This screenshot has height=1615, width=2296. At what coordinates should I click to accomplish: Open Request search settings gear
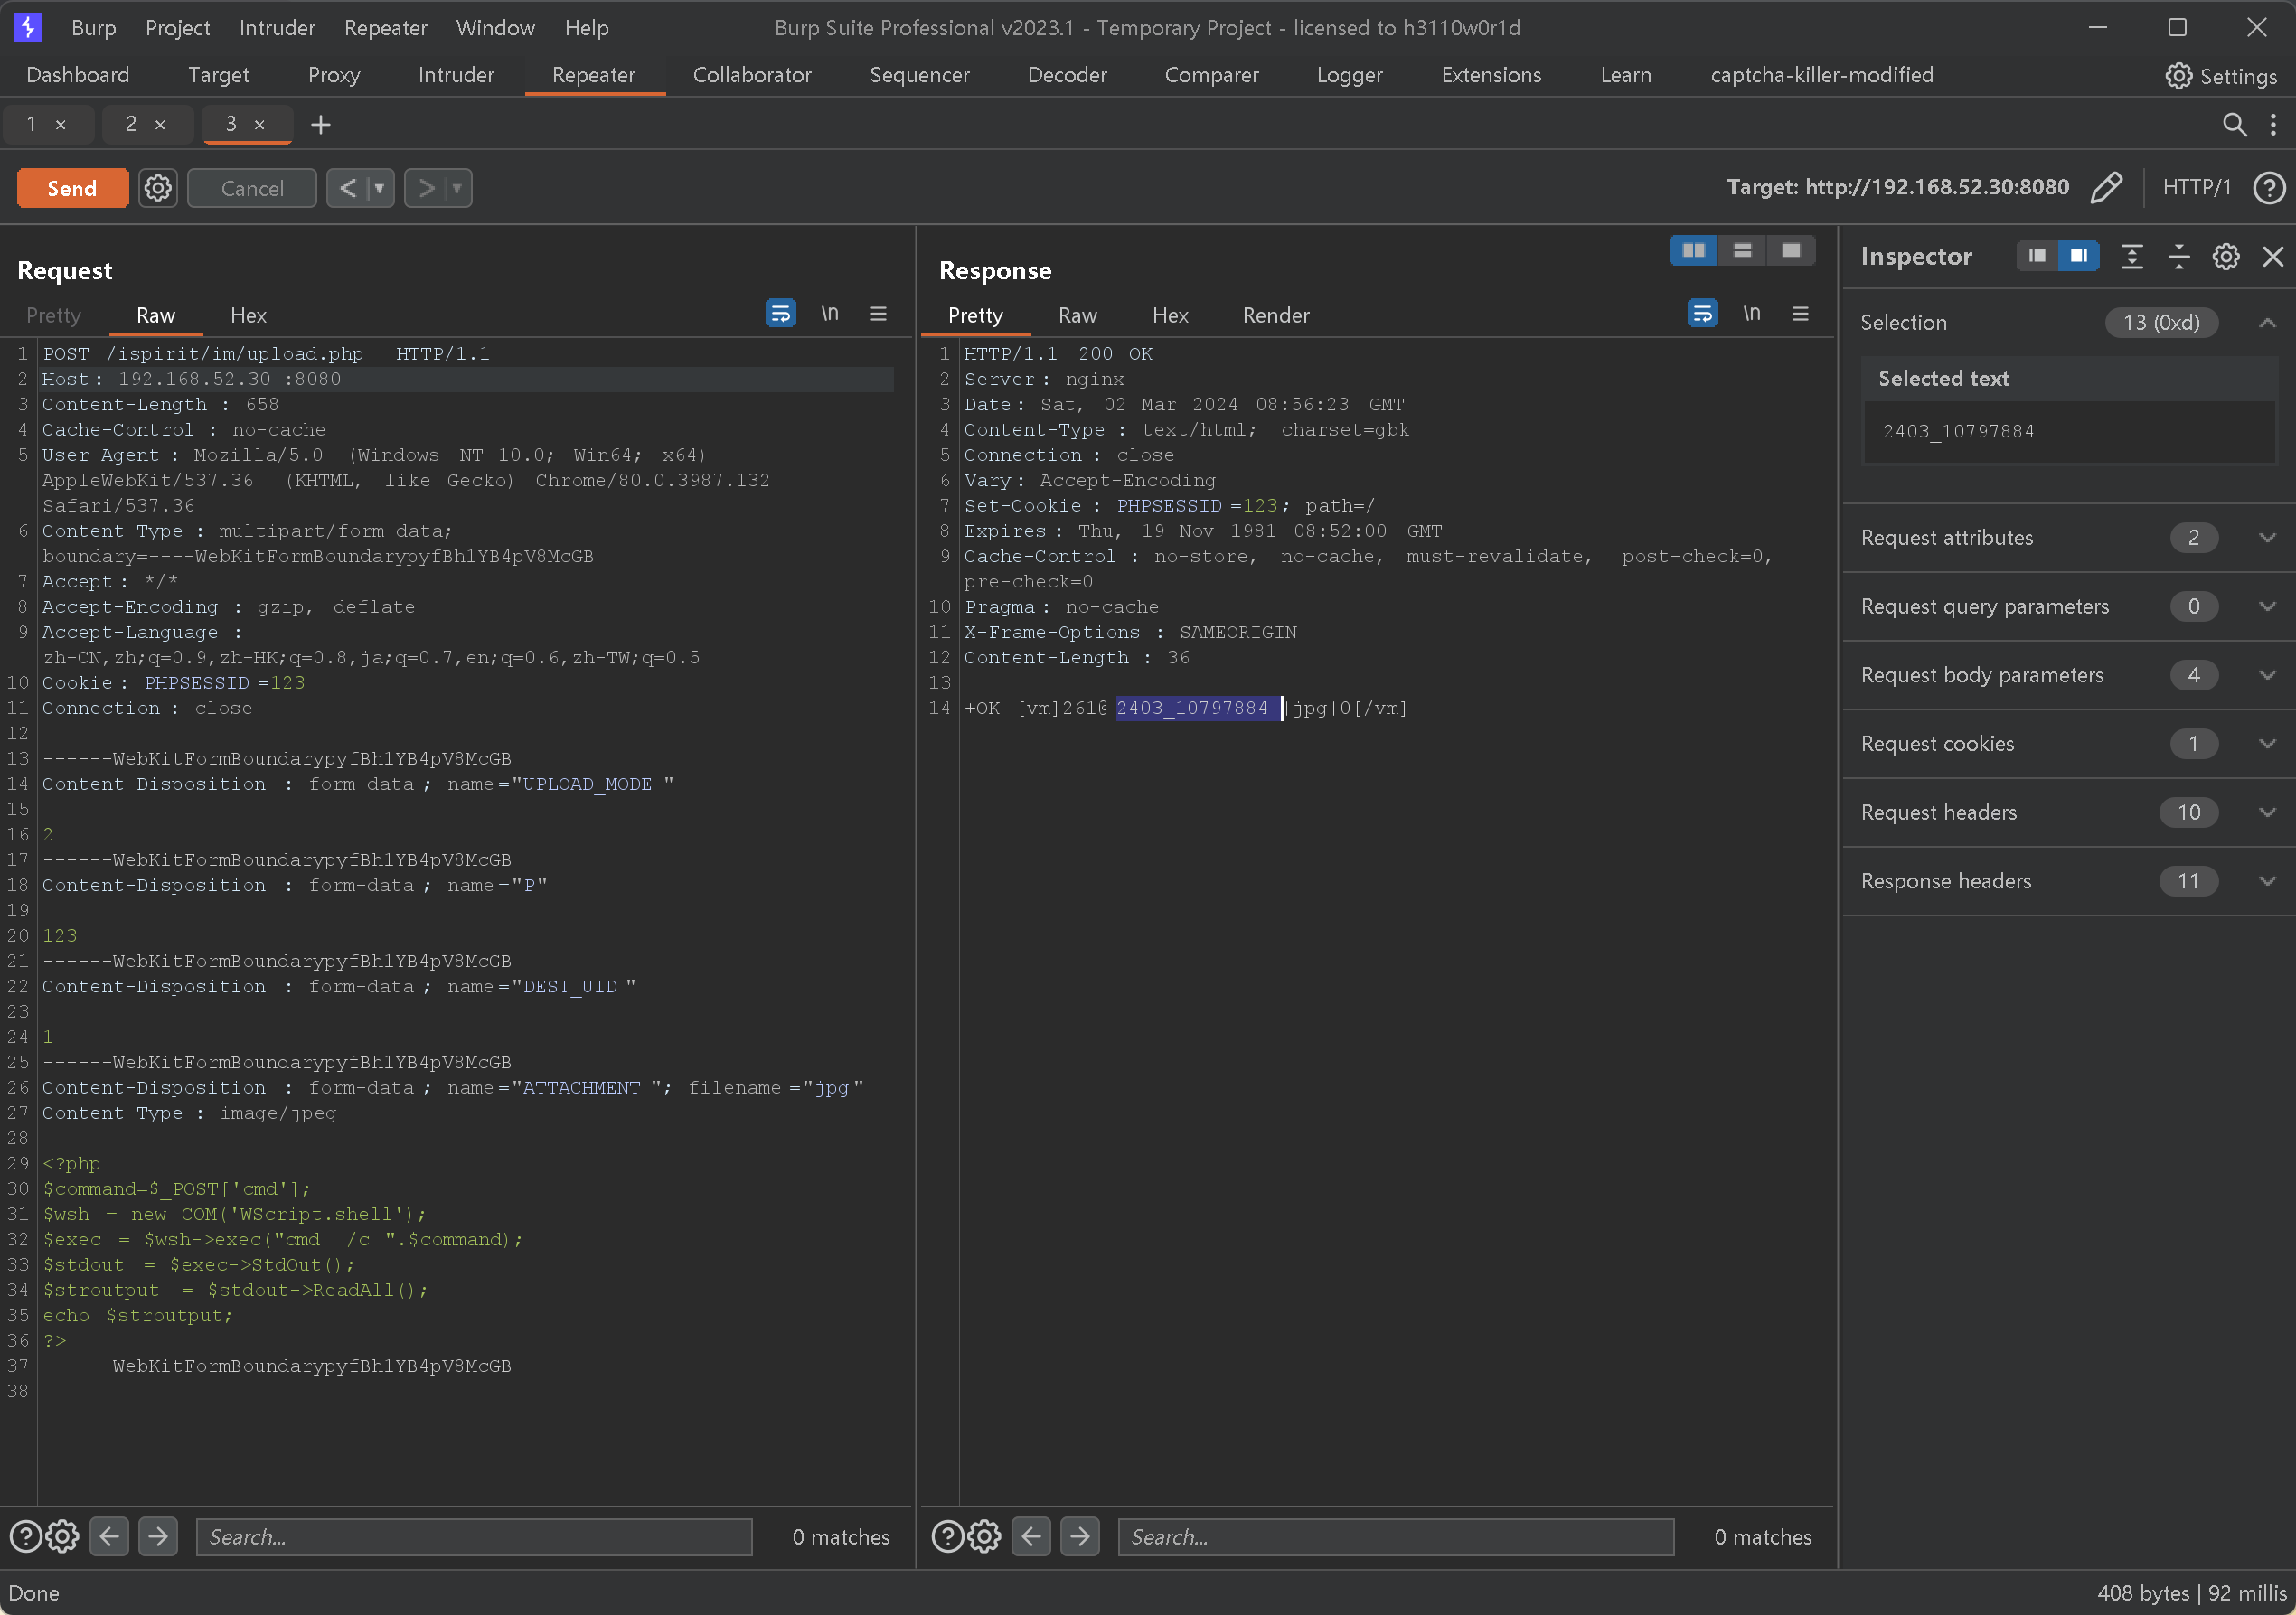[x=62, y=1536]
